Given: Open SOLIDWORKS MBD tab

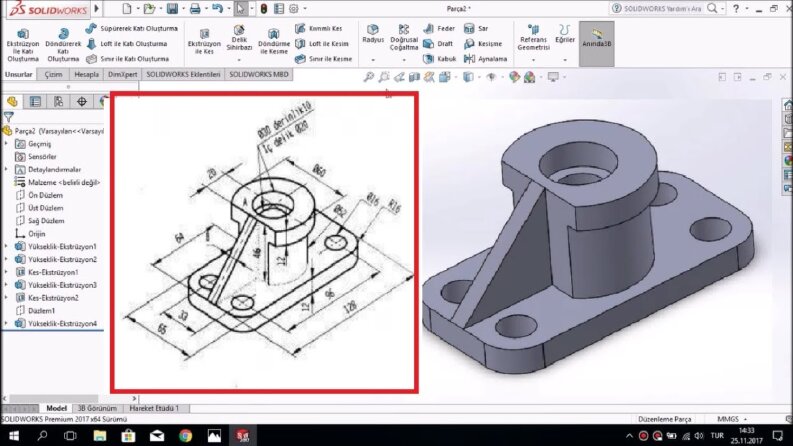Looking at the screenshot, I should click(x=259, y=74).
